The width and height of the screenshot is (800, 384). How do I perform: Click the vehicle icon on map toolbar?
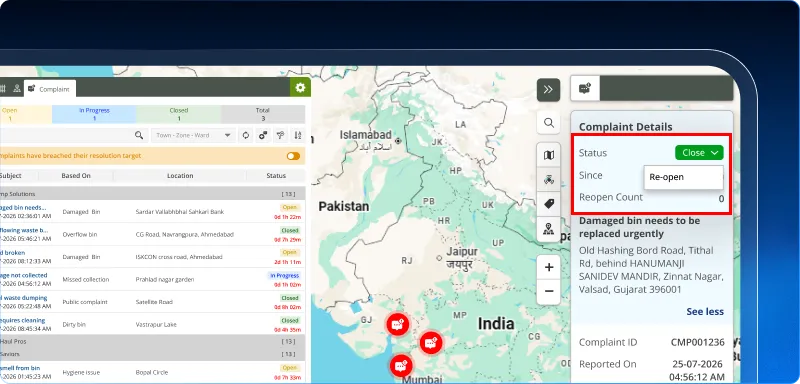tap(548, 180)
